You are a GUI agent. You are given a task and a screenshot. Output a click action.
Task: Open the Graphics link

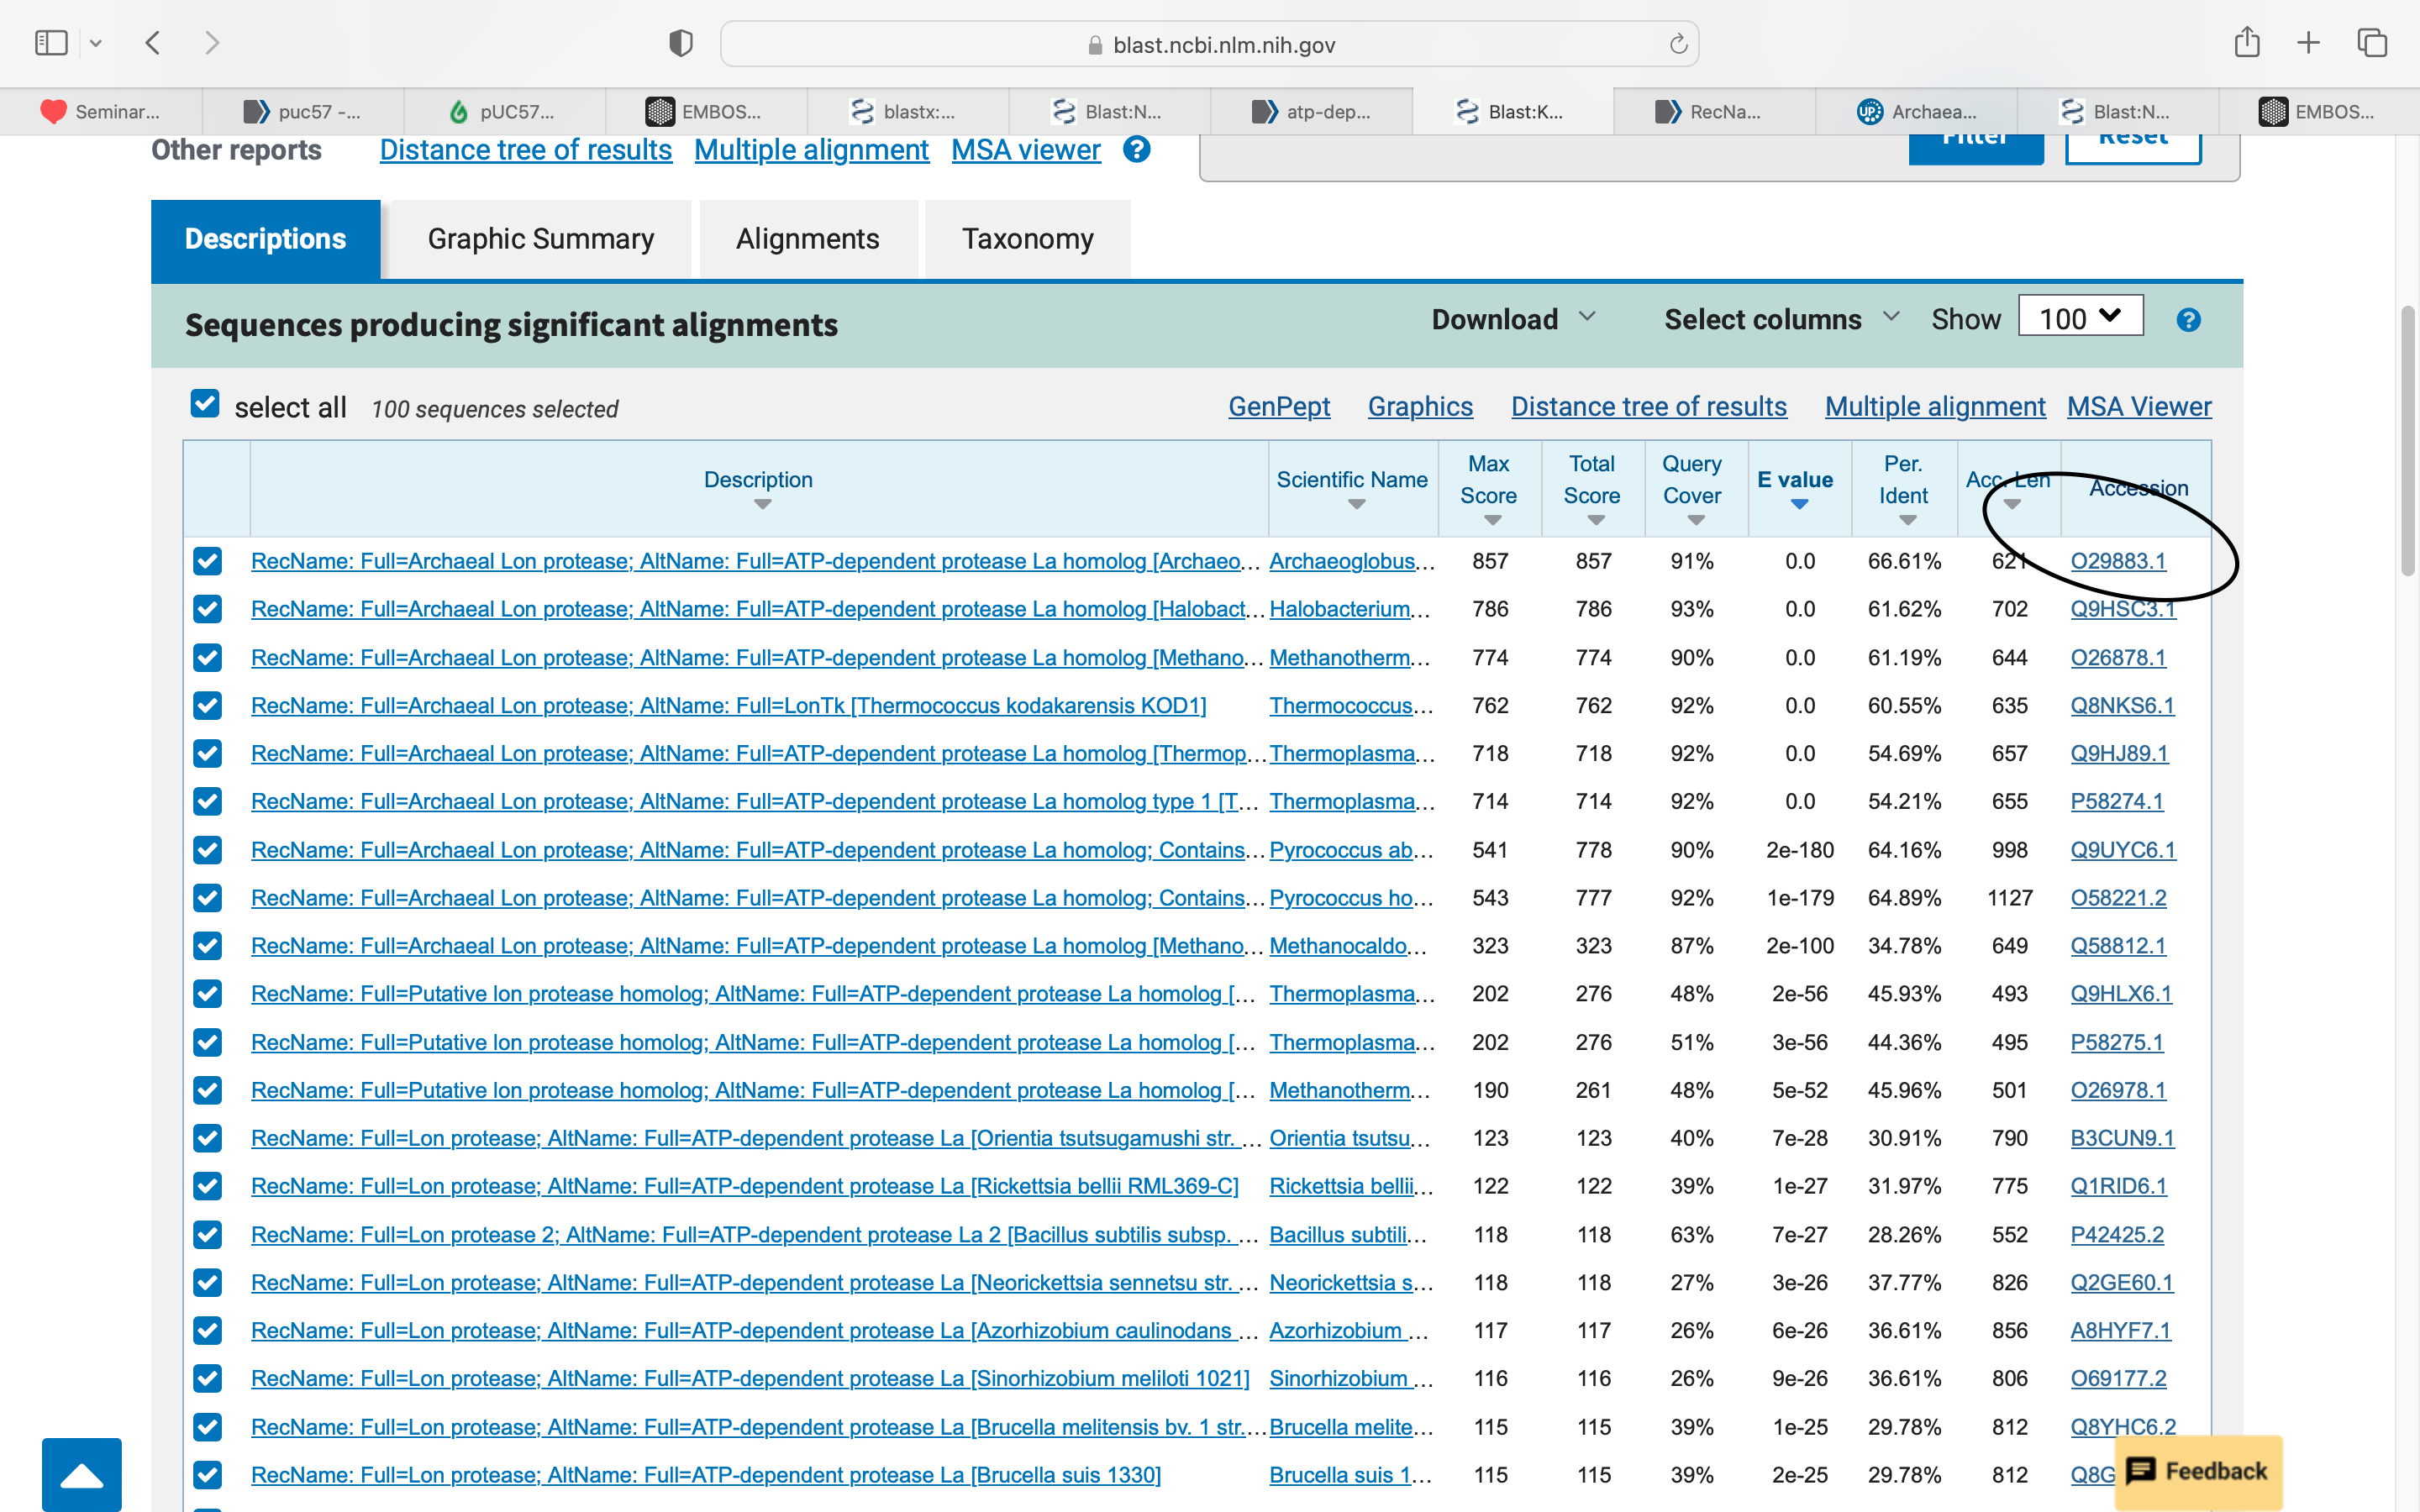click(1420, 407)
